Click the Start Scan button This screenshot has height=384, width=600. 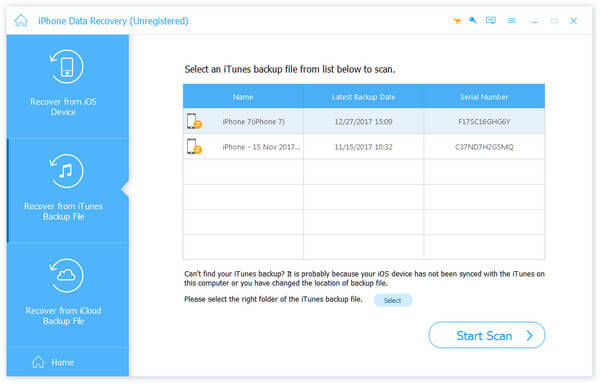[487, 335]
